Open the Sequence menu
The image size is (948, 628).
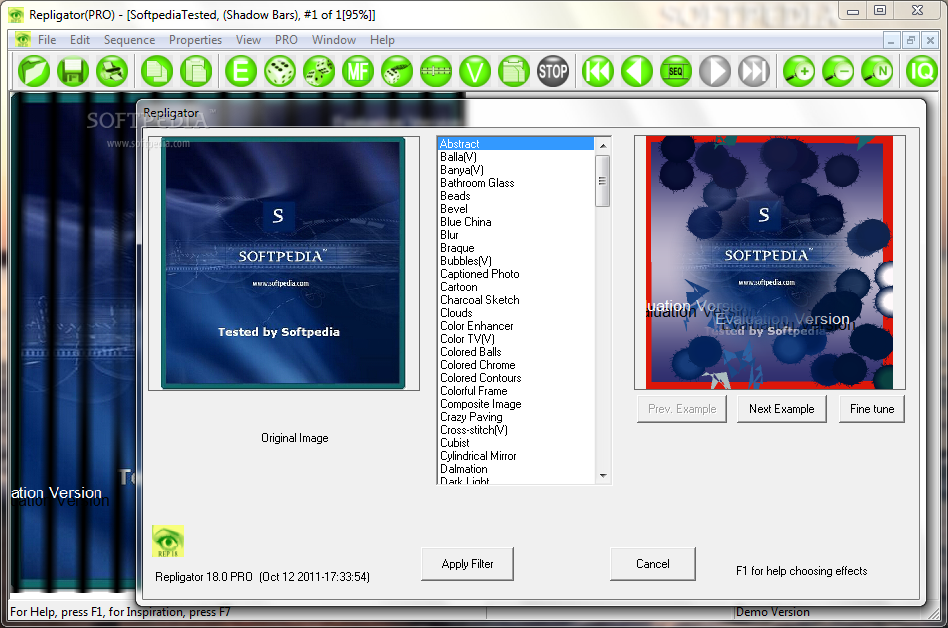tap(129, 40)
